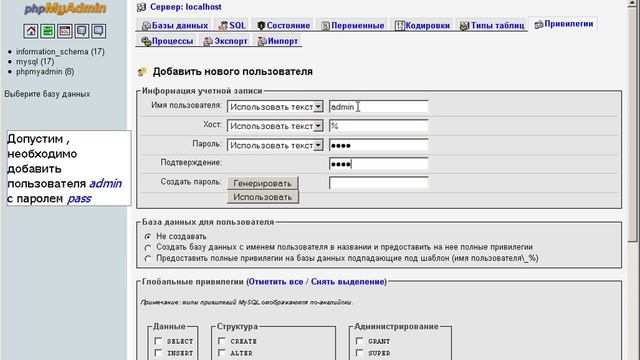Click the last sidebar documentation icon

pos(99,31)
